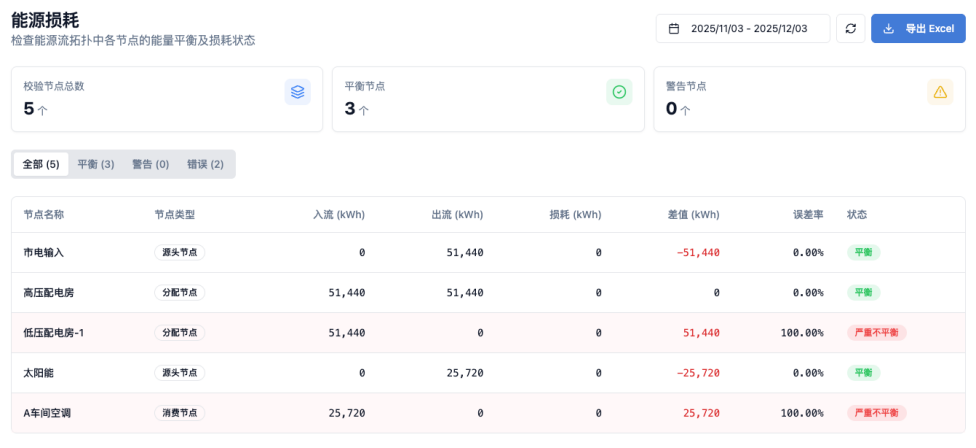This screenshot has height=448, width=976.
Task: Click the 节点名称 column header
Action: (44, 215)
